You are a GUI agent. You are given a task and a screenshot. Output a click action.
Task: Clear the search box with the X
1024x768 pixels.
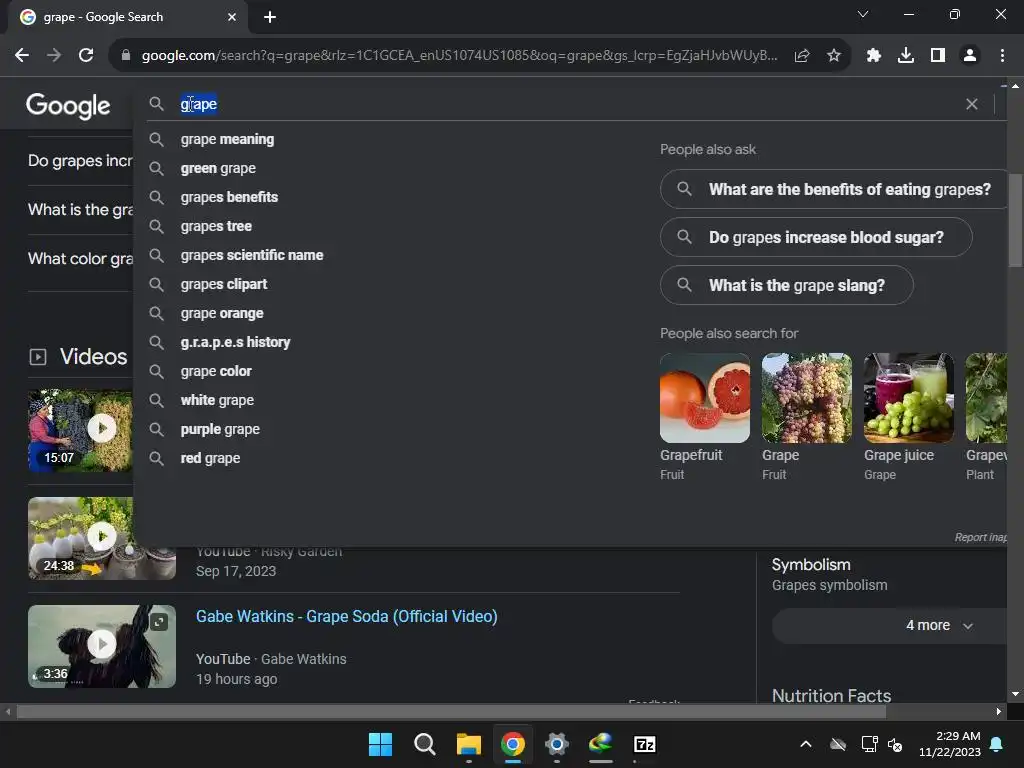(x=972, y=104)
